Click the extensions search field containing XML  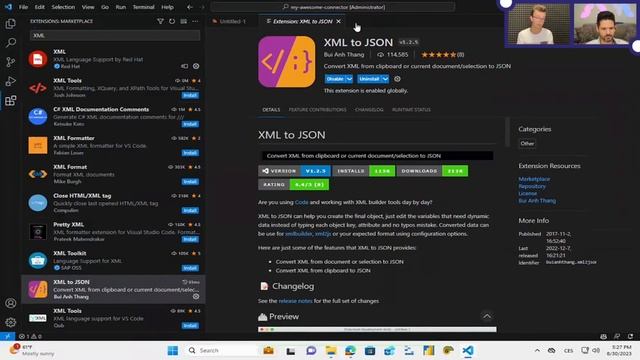point(115,36)
